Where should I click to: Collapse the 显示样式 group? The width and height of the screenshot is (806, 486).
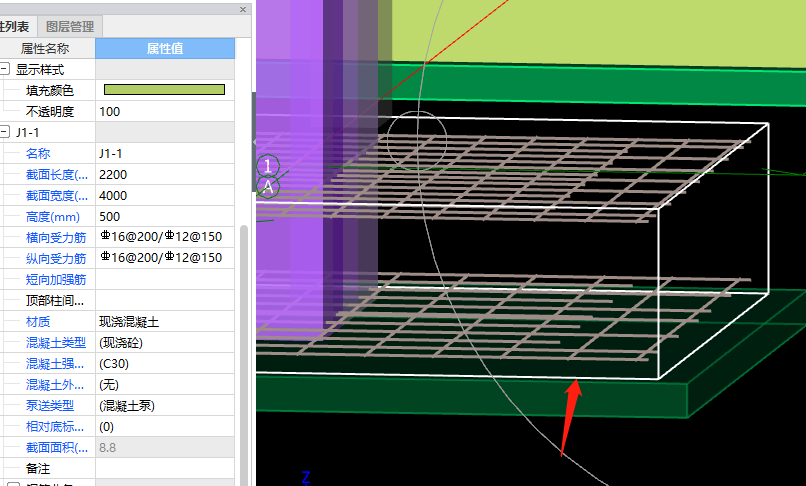tap(5, 69)
